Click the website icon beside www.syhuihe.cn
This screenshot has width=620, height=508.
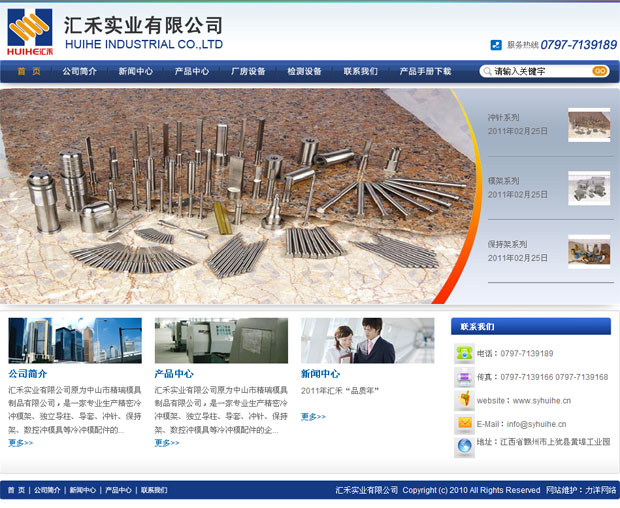coord(464,400)
